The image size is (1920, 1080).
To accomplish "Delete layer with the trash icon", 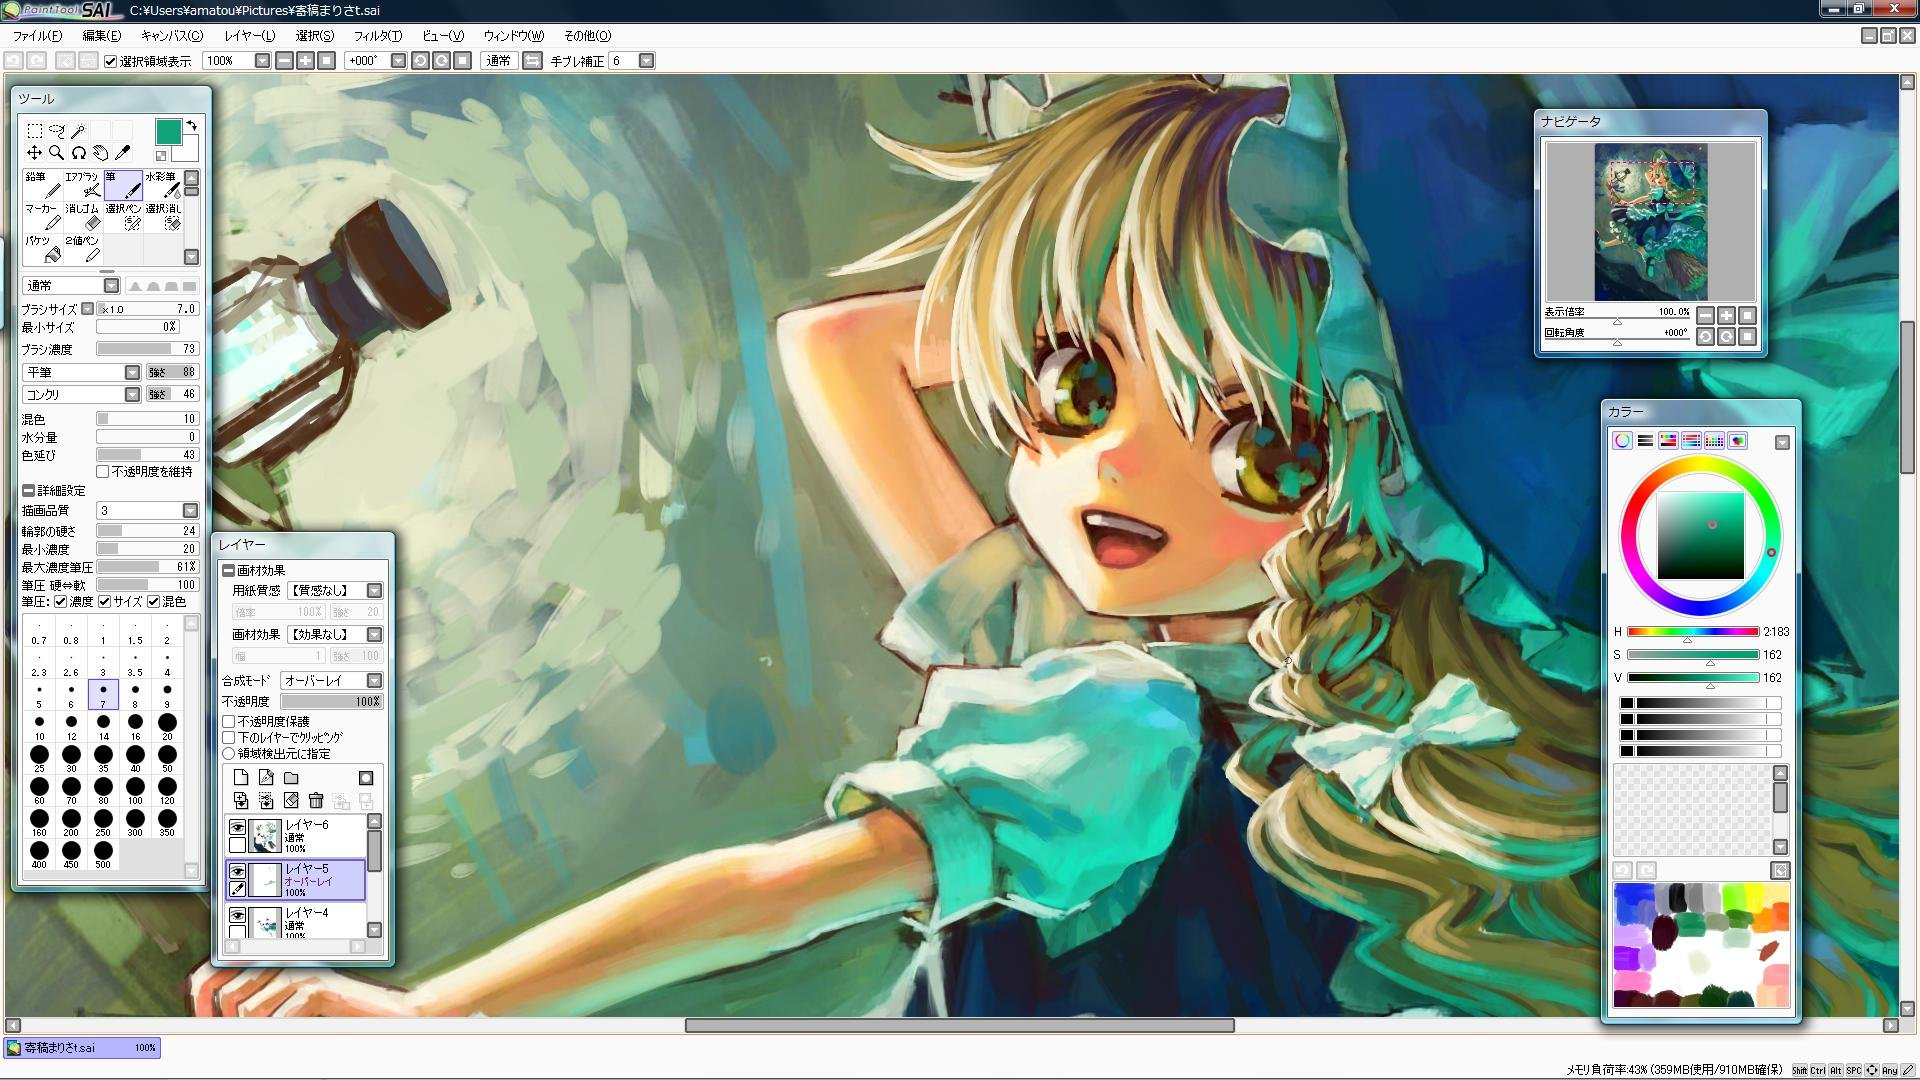I will coord(316,801).
